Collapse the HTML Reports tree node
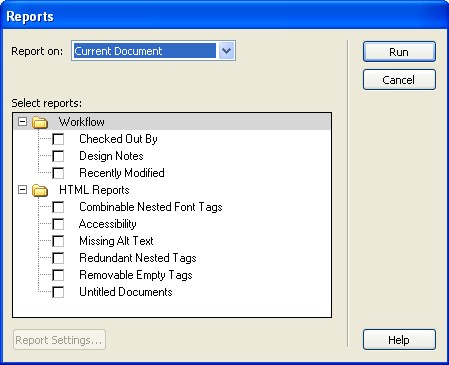 [22, 190]
